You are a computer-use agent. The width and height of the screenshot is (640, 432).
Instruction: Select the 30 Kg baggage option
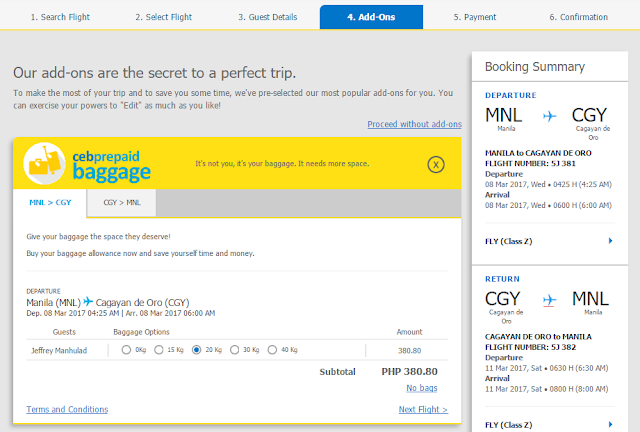[x=234, y=350]
